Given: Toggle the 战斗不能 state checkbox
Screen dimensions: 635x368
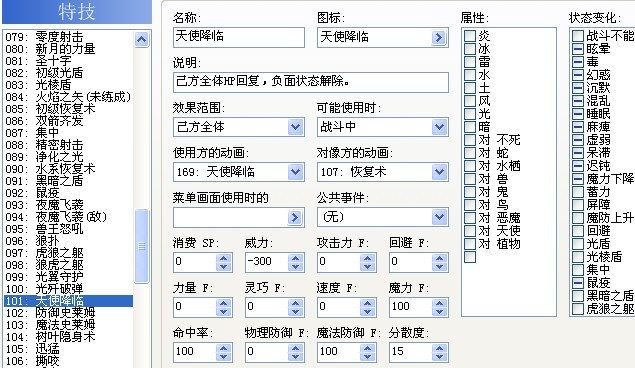Looking at the screenshot, I should (578, 36).
